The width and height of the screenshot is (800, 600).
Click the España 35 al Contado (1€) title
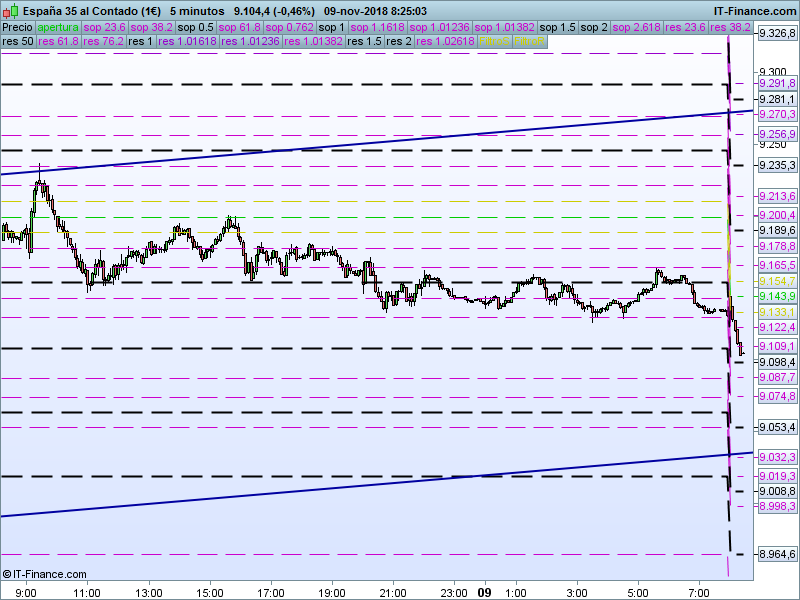tap(92, 11)
